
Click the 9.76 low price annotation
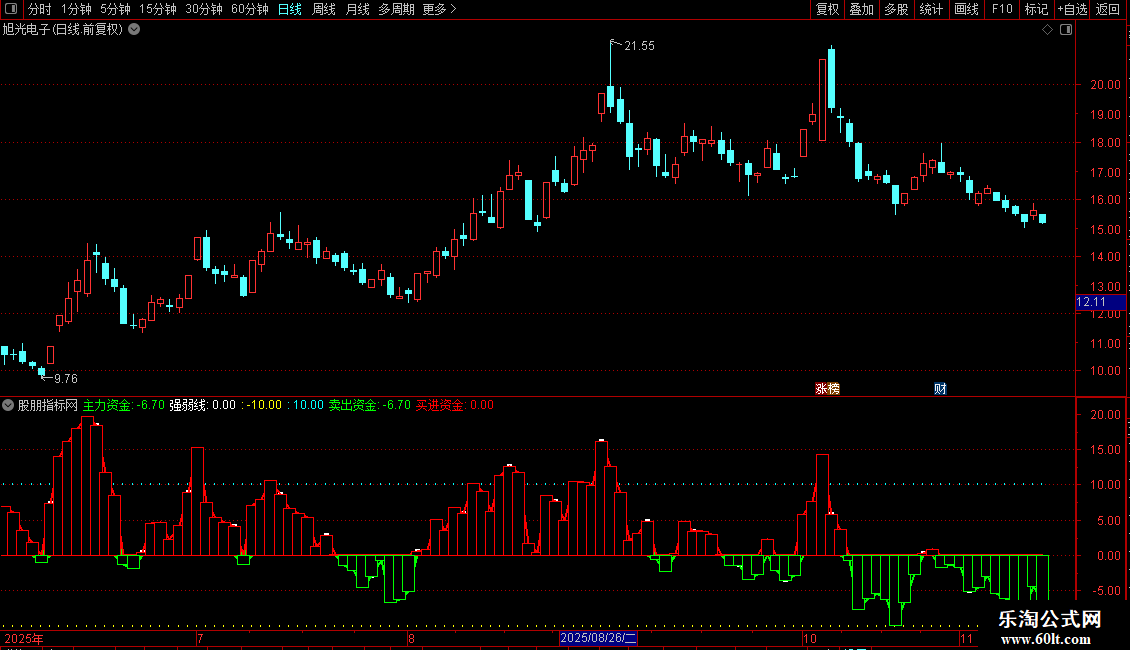[x=66, y=378]
